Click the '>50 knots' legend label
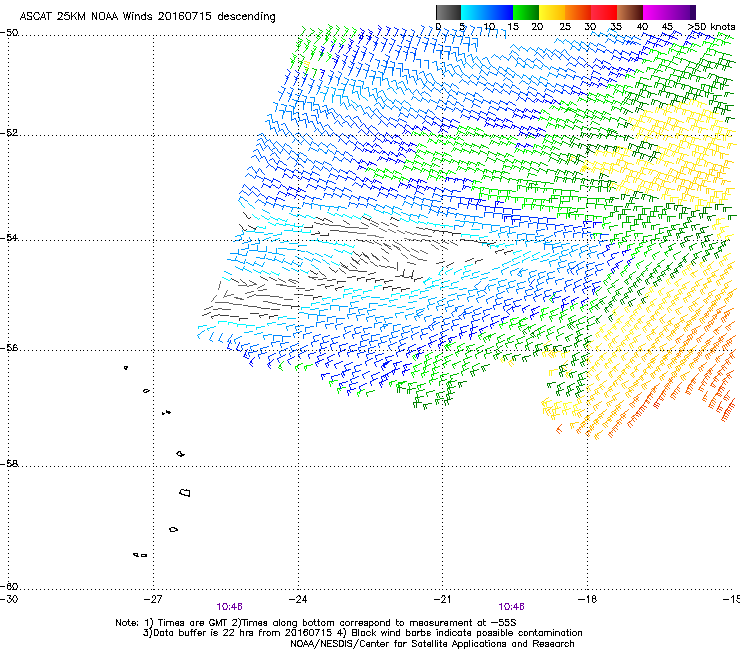Viewport: 740px width, 650px height. click(711, 27)
